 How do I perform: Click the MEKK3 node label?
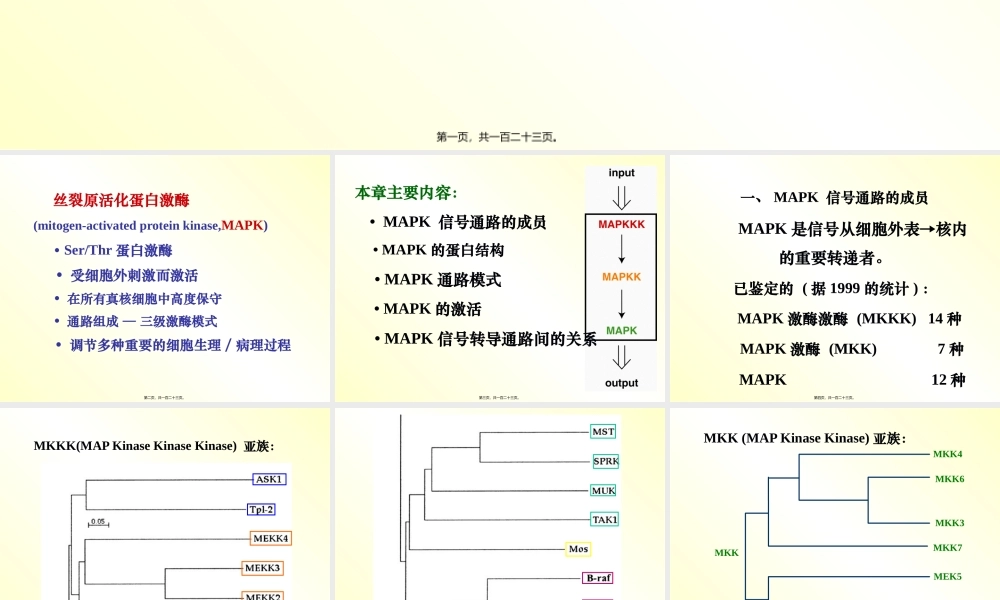click(264, 568)
